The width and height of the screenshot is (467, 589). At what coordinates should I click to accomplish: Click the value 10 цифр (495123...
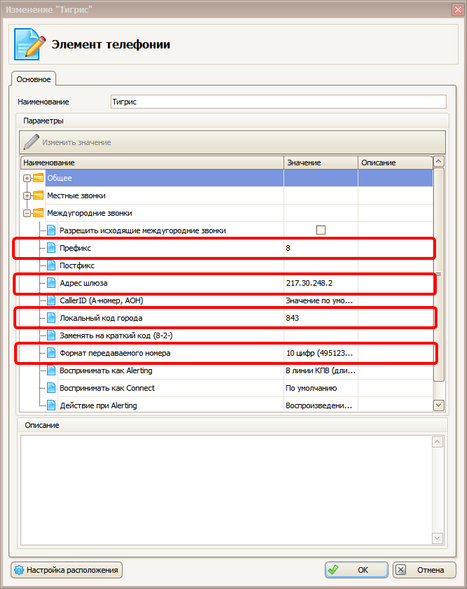click(319, 353)
